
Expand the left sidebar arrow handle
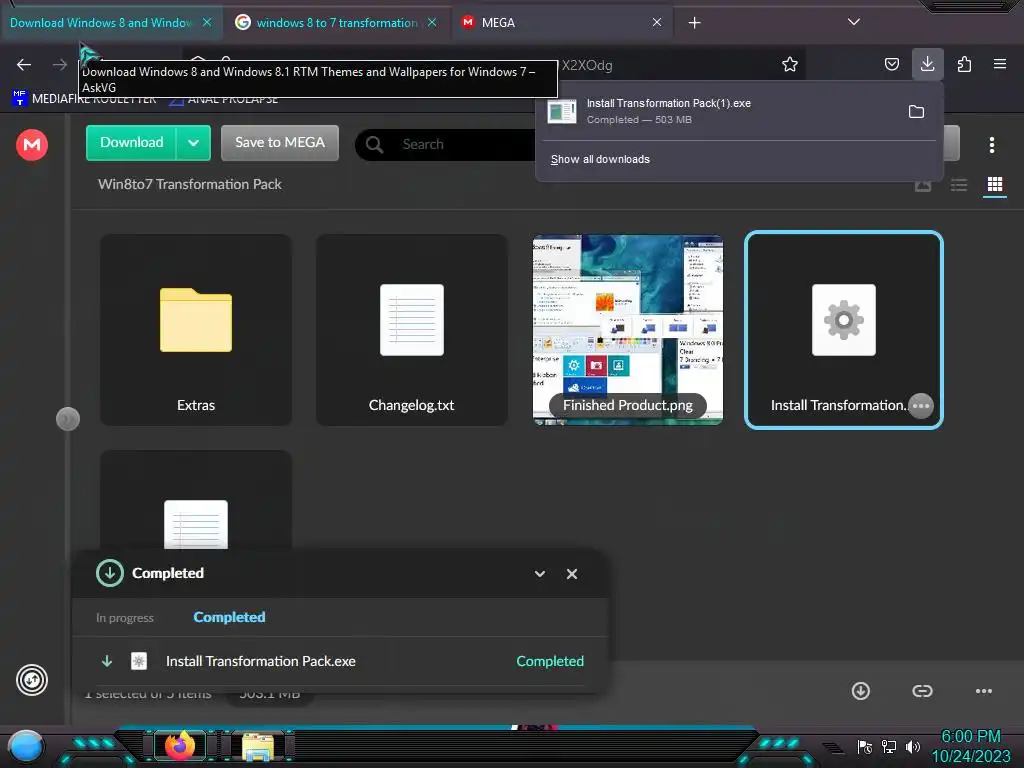[x=68, y=419]
